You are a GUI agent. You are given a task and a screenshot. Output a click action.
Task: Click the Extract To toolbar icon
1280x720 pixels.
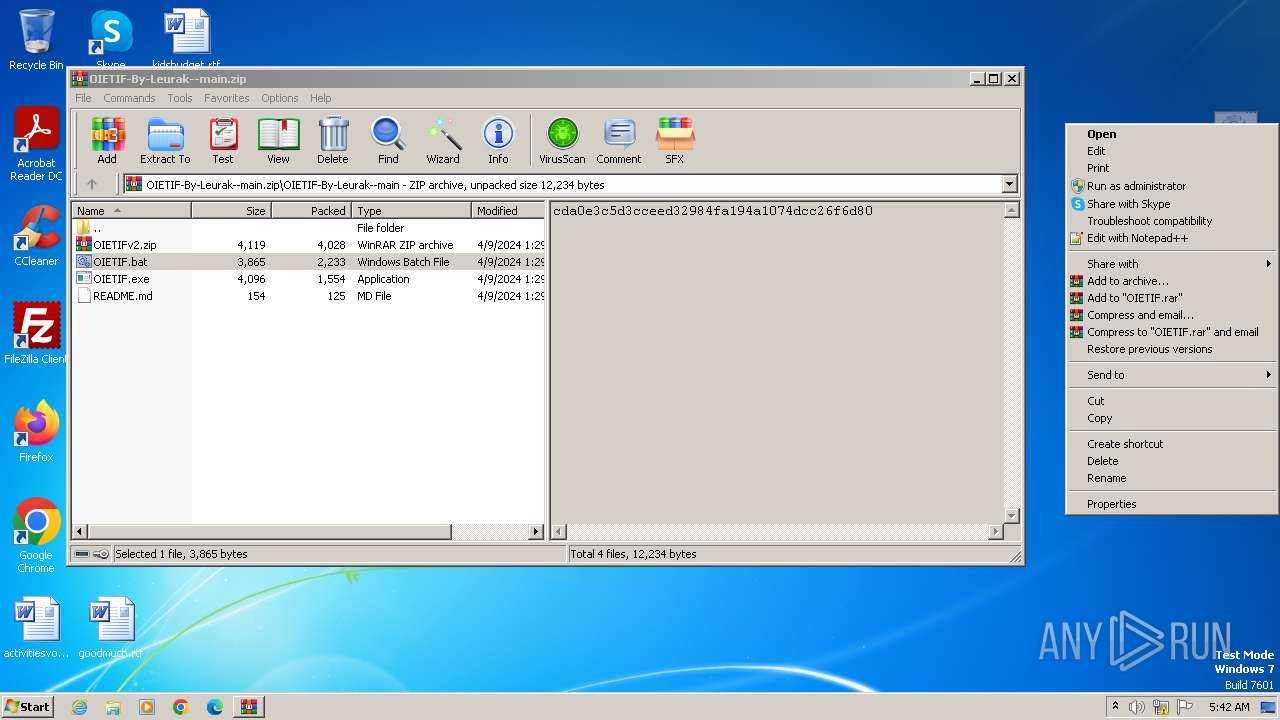pos(165,140)
